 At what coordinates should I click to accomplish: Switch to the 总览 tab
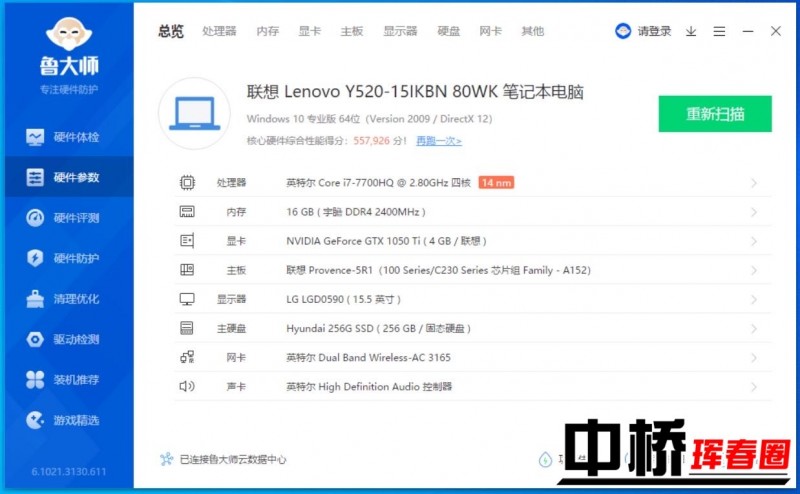pos(171,31)
